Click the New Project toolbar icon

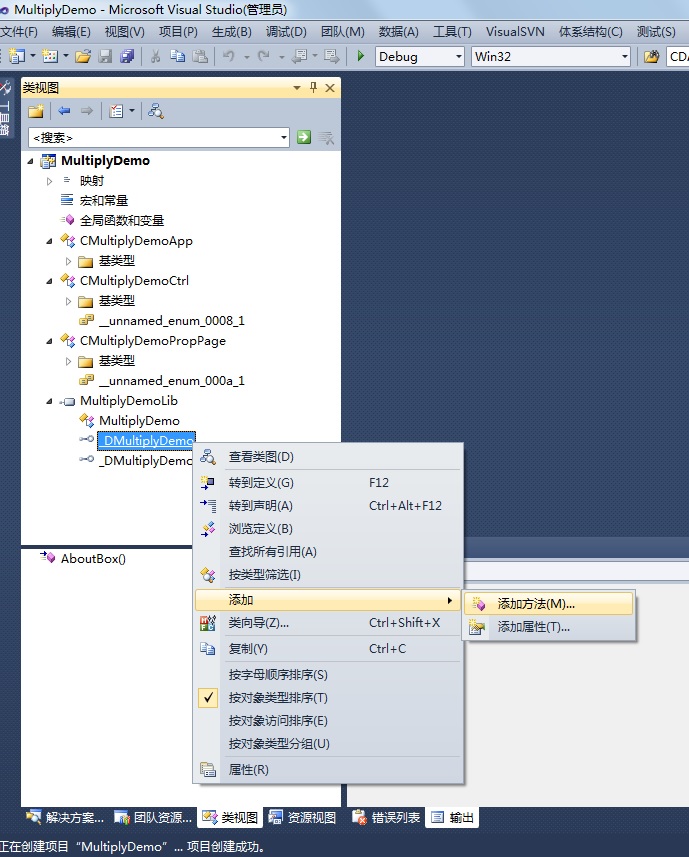coord(17,56)
